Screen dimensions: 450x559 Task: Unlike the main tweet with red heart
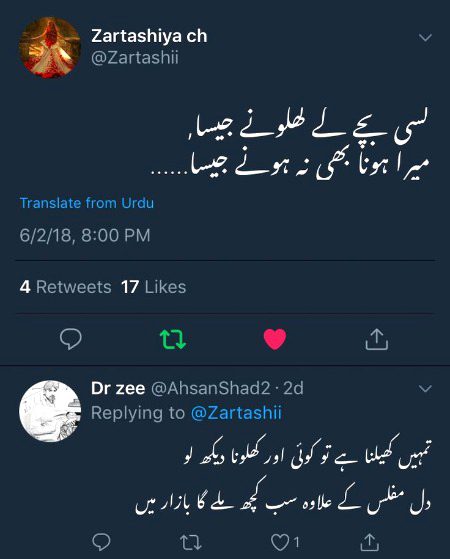pos(275,339)
